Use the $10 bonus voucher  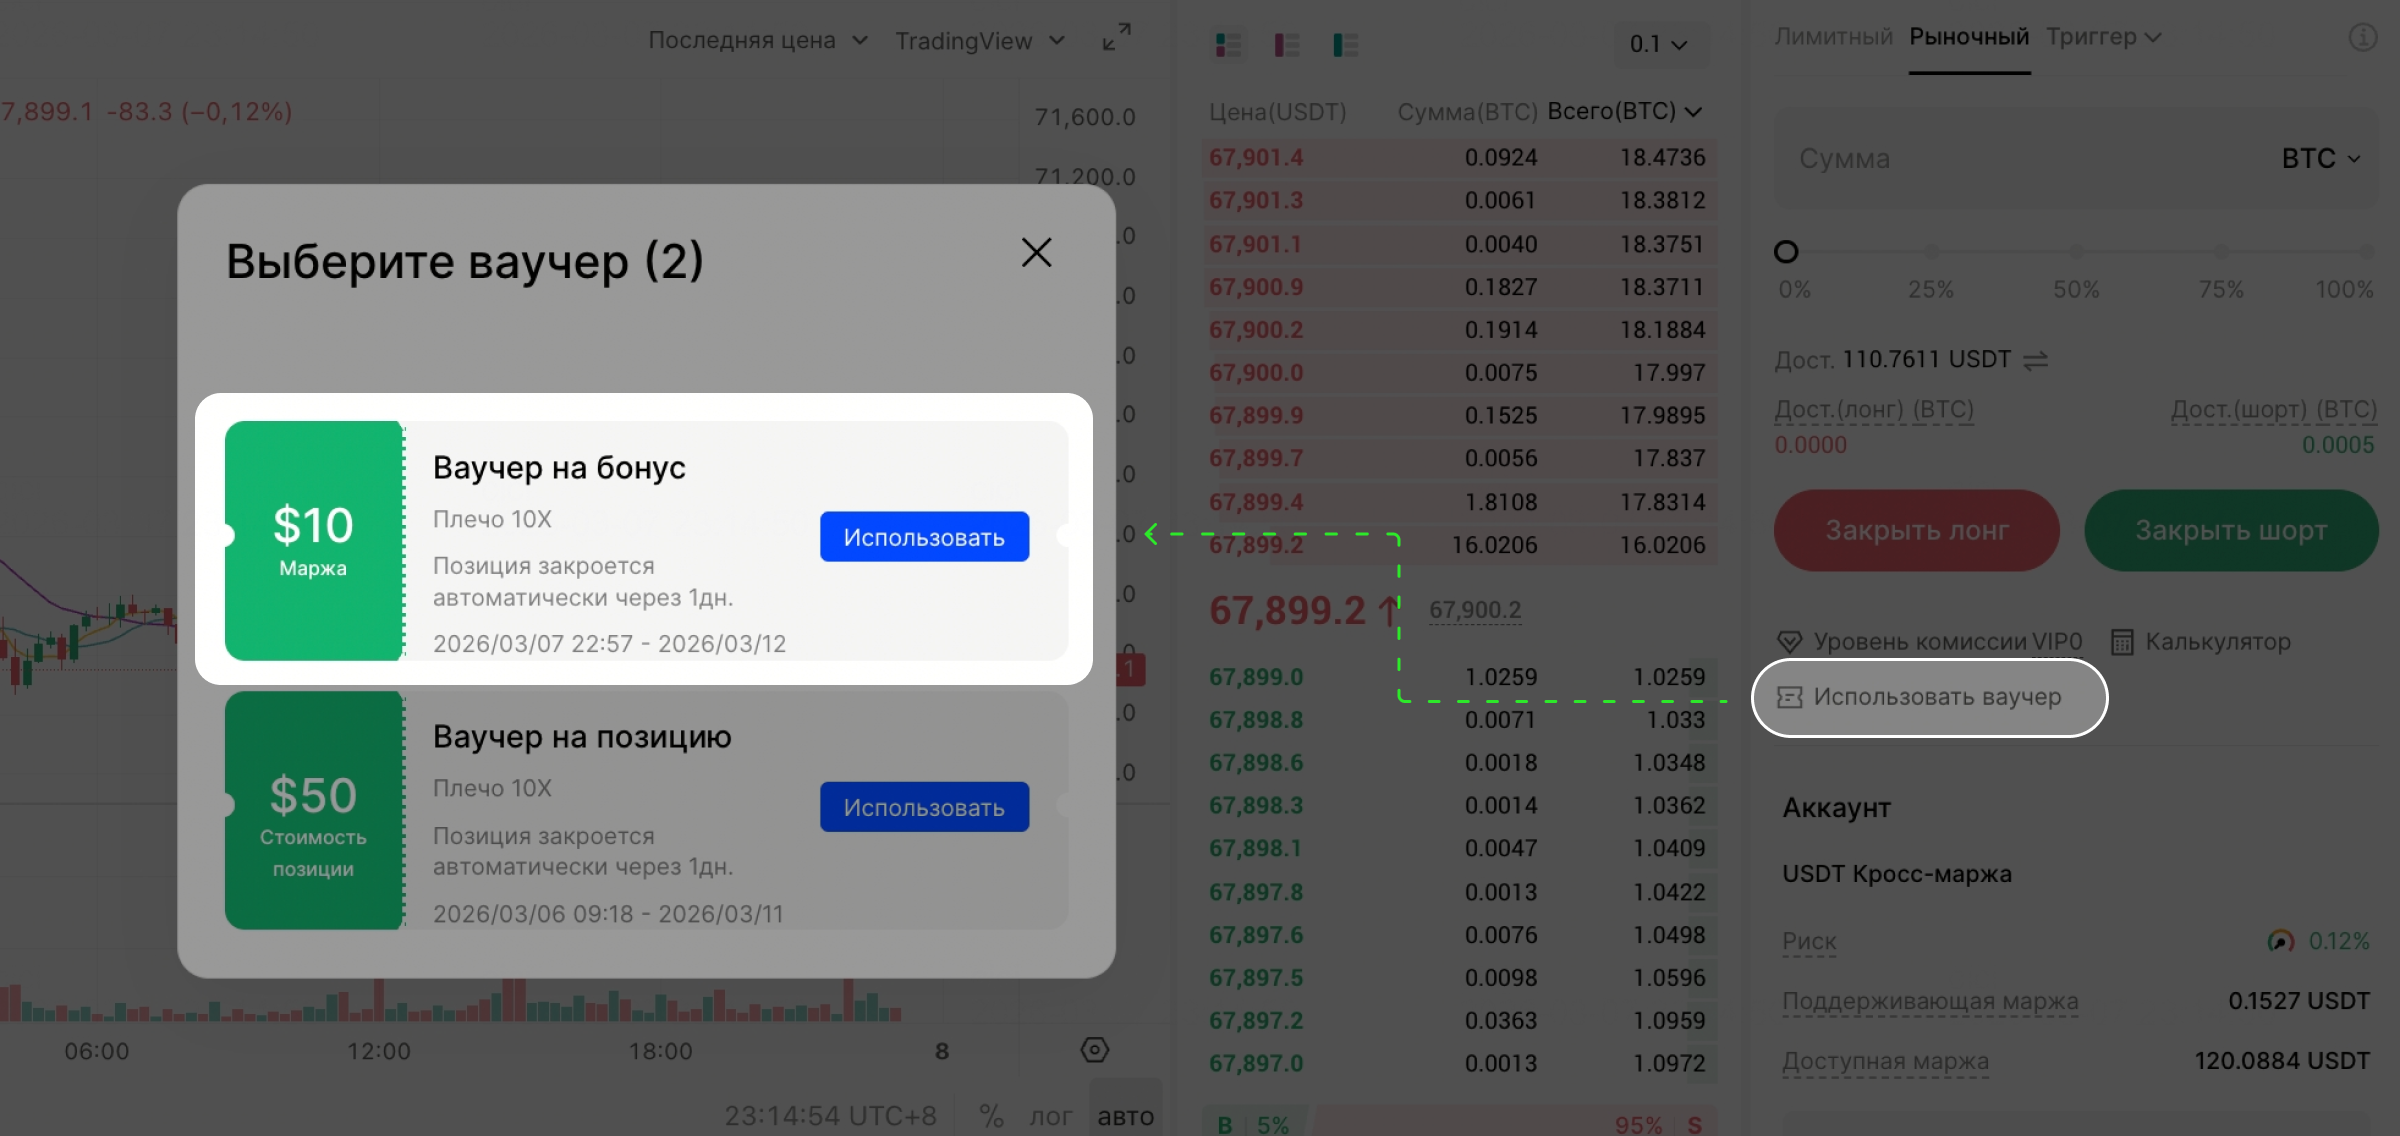tap(924, 537)
